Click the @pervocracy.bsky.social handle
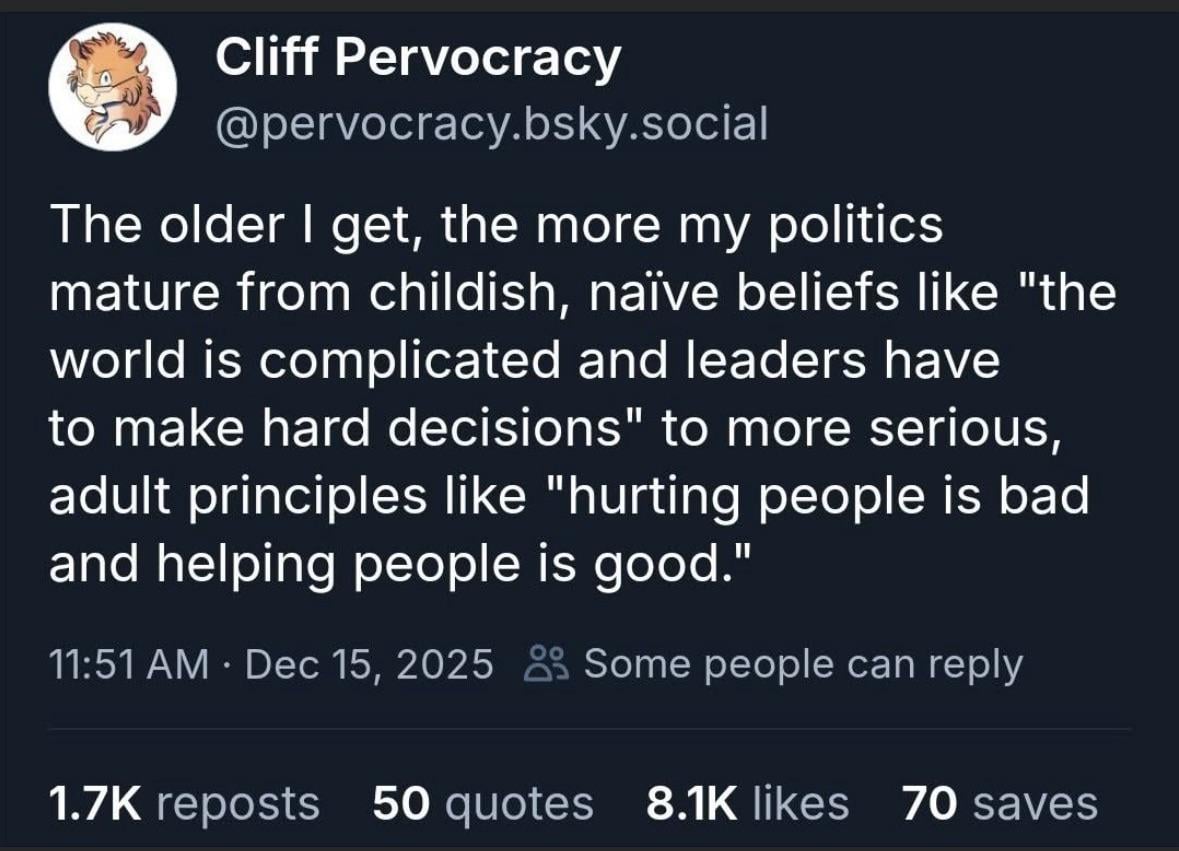1179x851 pixels. [491, 124]
